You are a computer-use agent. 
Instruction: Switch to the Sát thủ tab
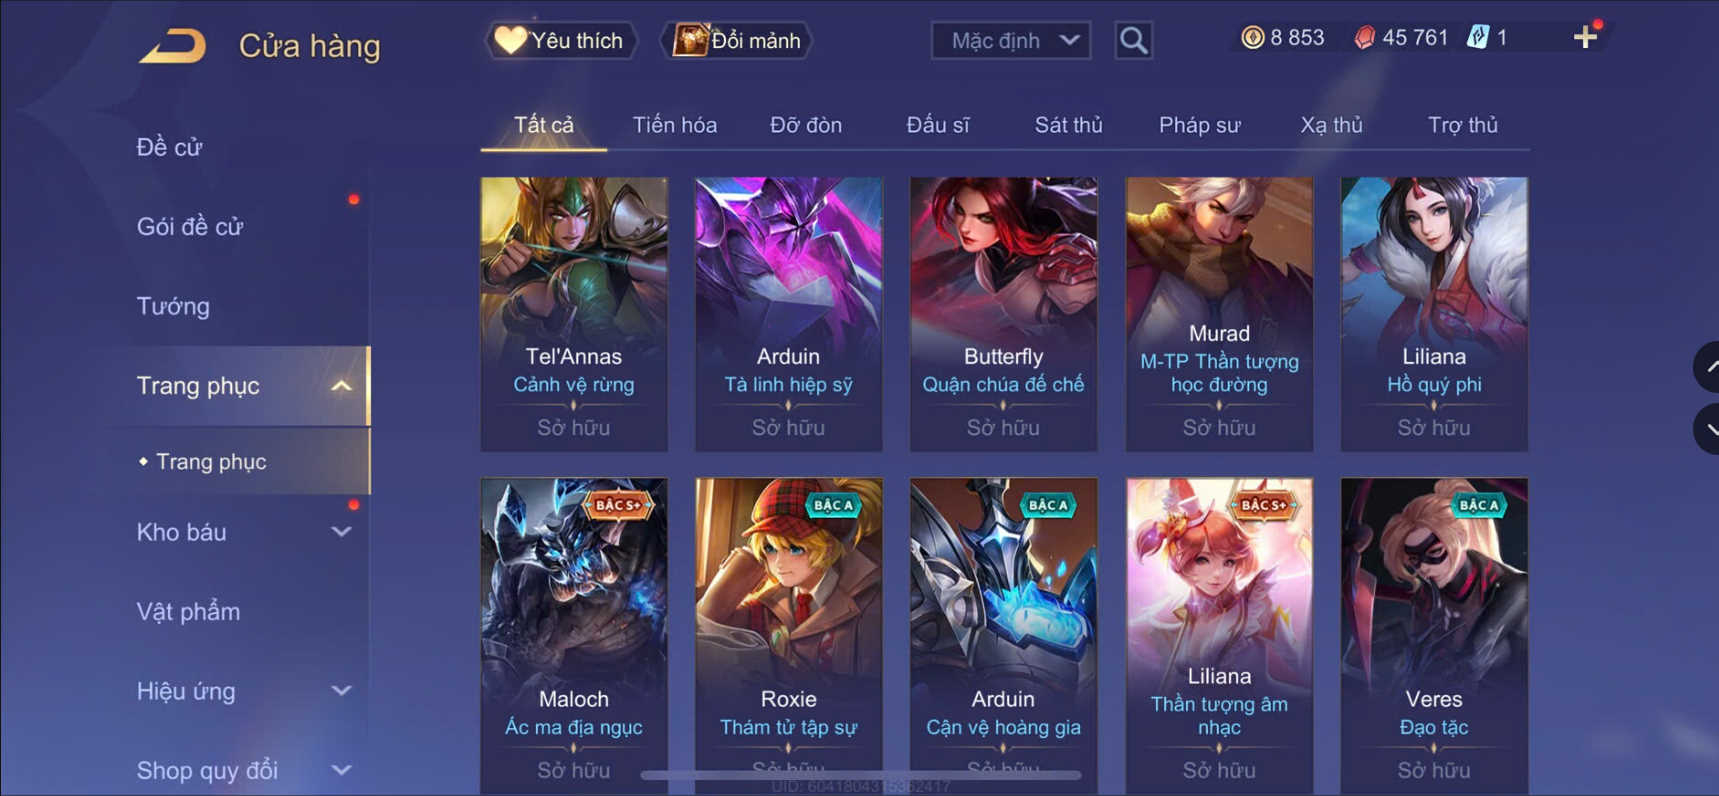[x=1068, y=125]
